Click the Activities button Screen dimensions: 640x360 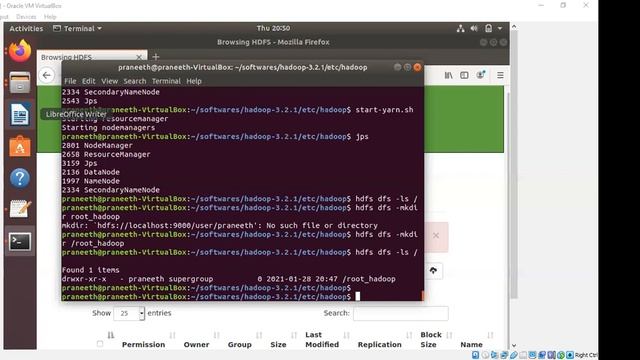[x=26, y=28]
